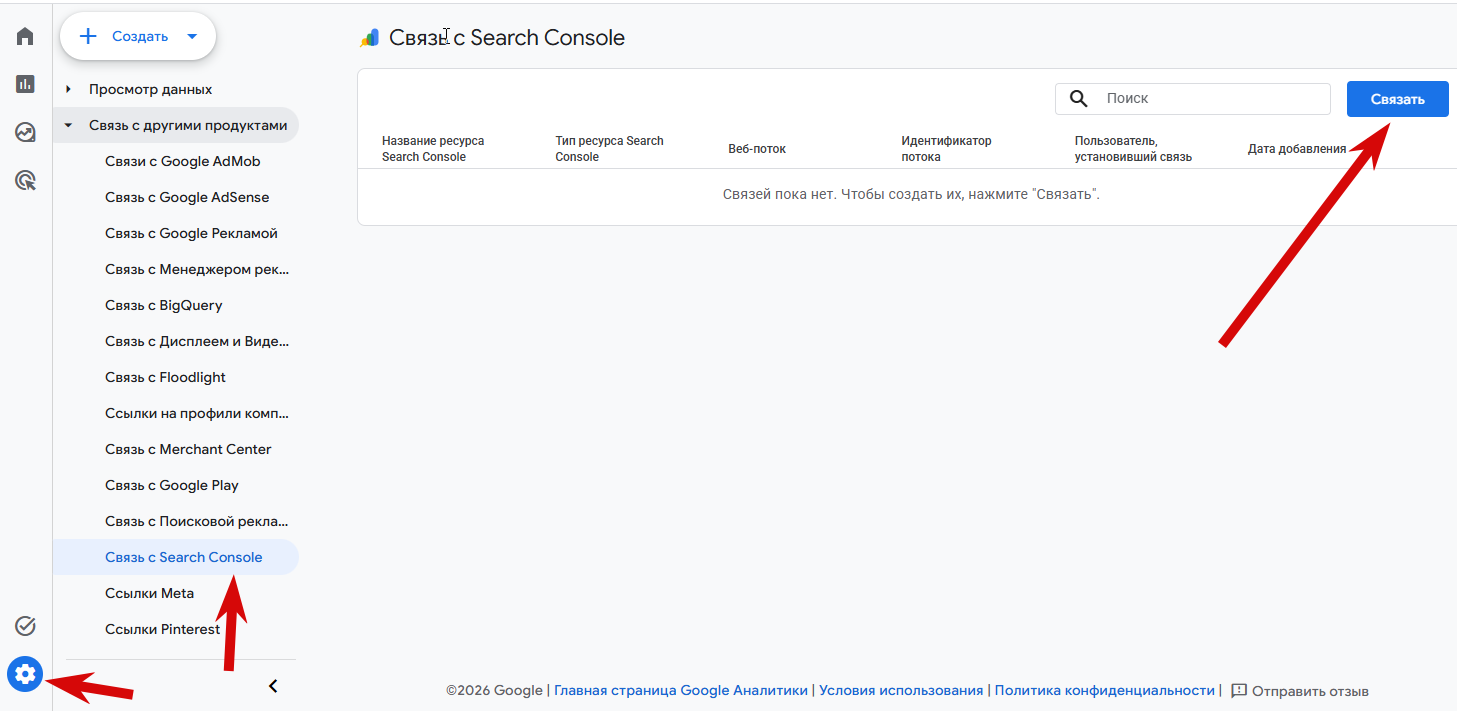This screenshot has width=1457, height=711.
Task: Click the plus icon in Создать button
Action: pos(88,36)
